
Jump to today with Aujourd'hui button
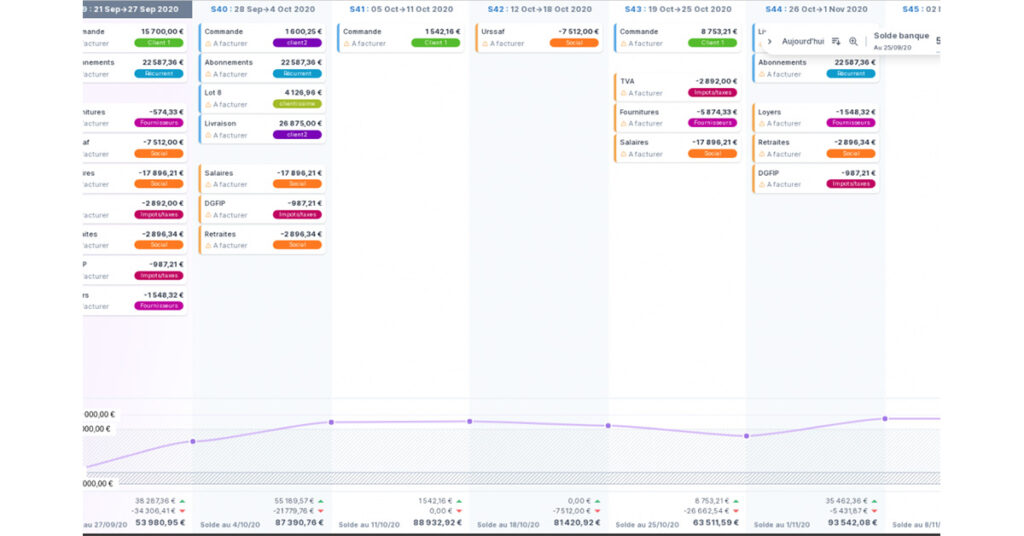coord(803,41)
